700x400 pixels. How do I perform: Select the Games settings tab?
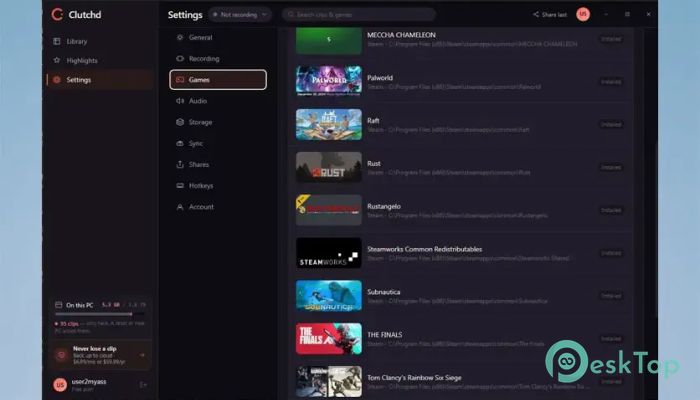[x=218, y=79]
